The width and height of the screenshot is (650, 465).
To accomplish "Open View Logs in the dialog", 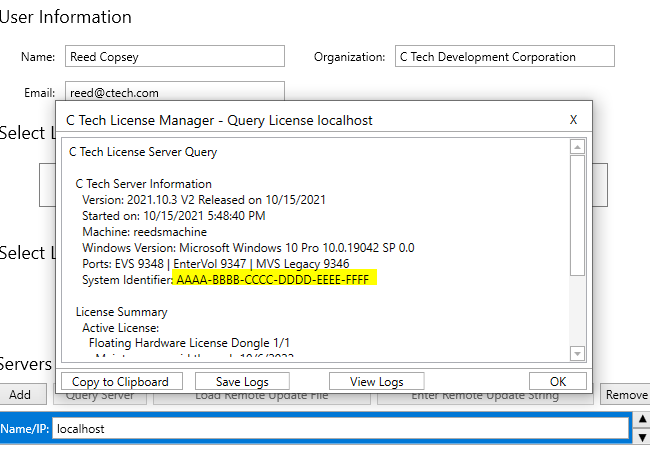I will [376, 381].
